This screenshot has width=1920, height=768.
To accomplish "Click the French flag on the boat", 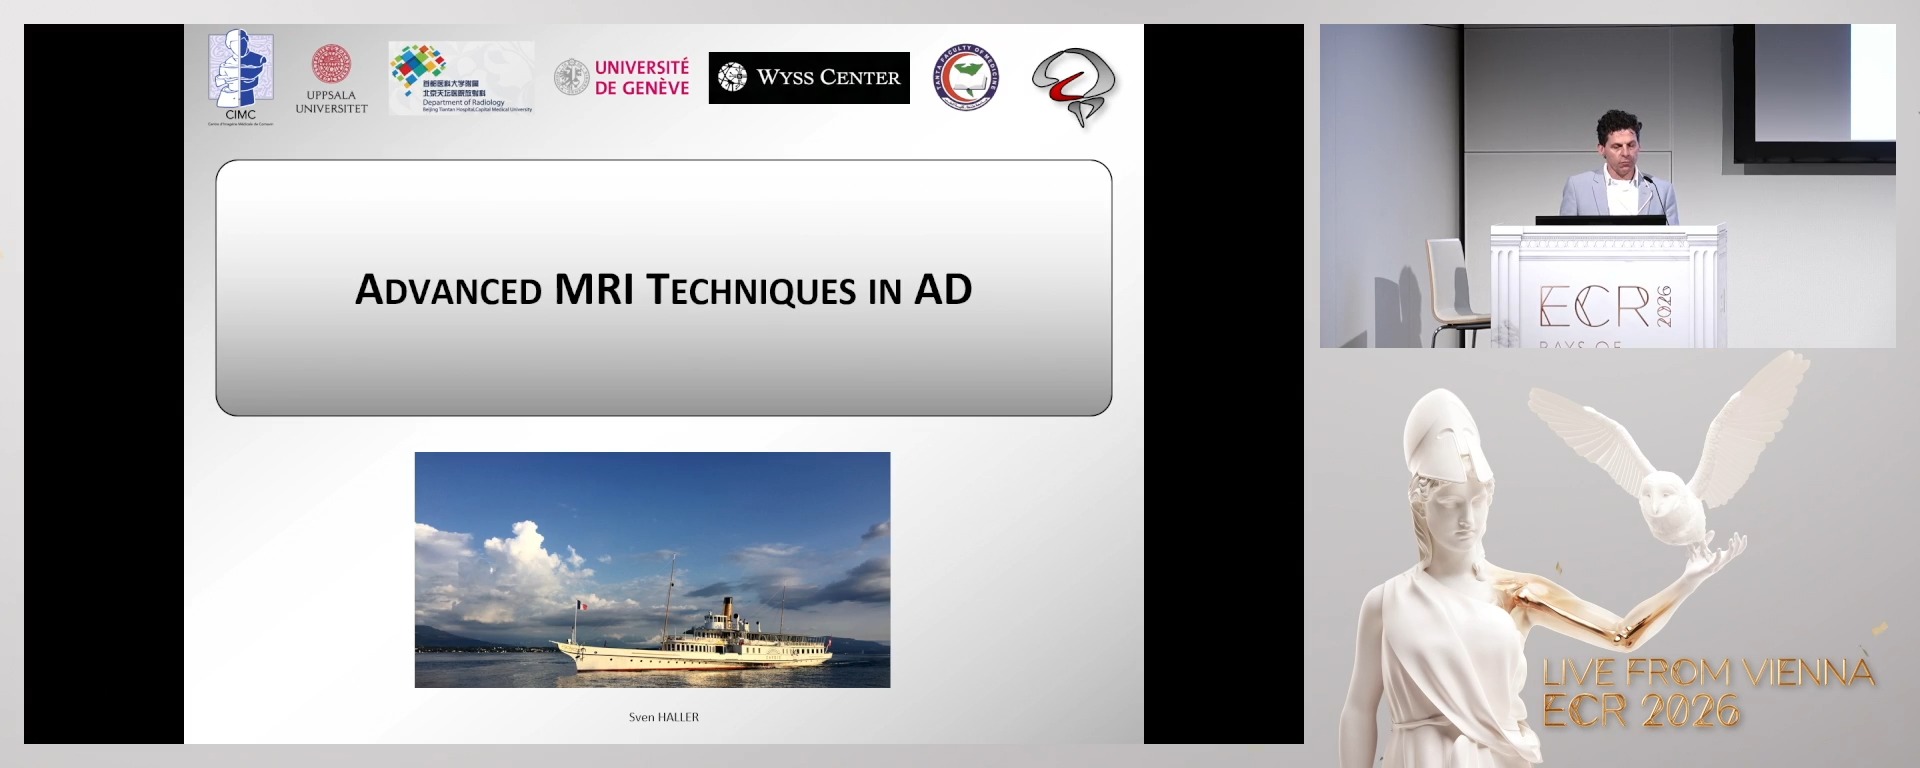I will point(580,605).
